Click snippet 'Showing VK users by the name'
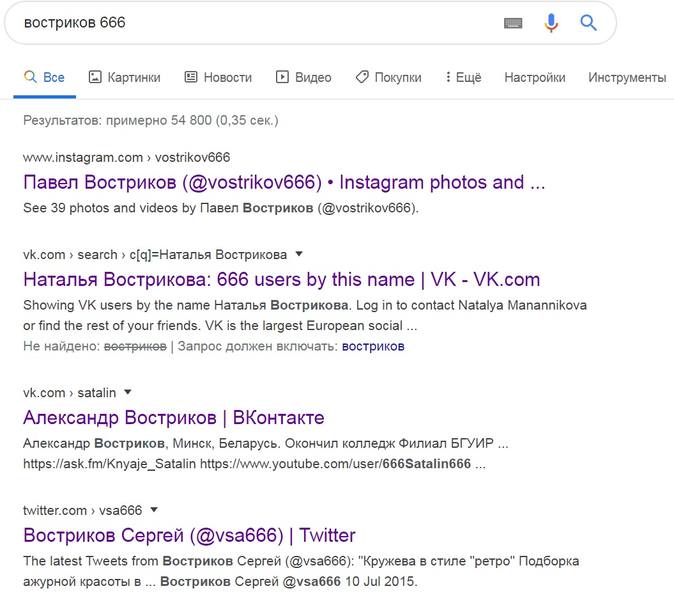This screenshot has width=674, height=600. [305, 315]
